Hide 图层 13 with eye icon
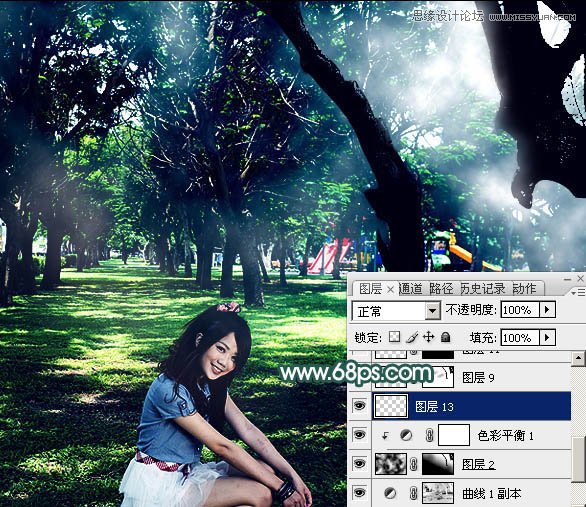 [359, 406]
